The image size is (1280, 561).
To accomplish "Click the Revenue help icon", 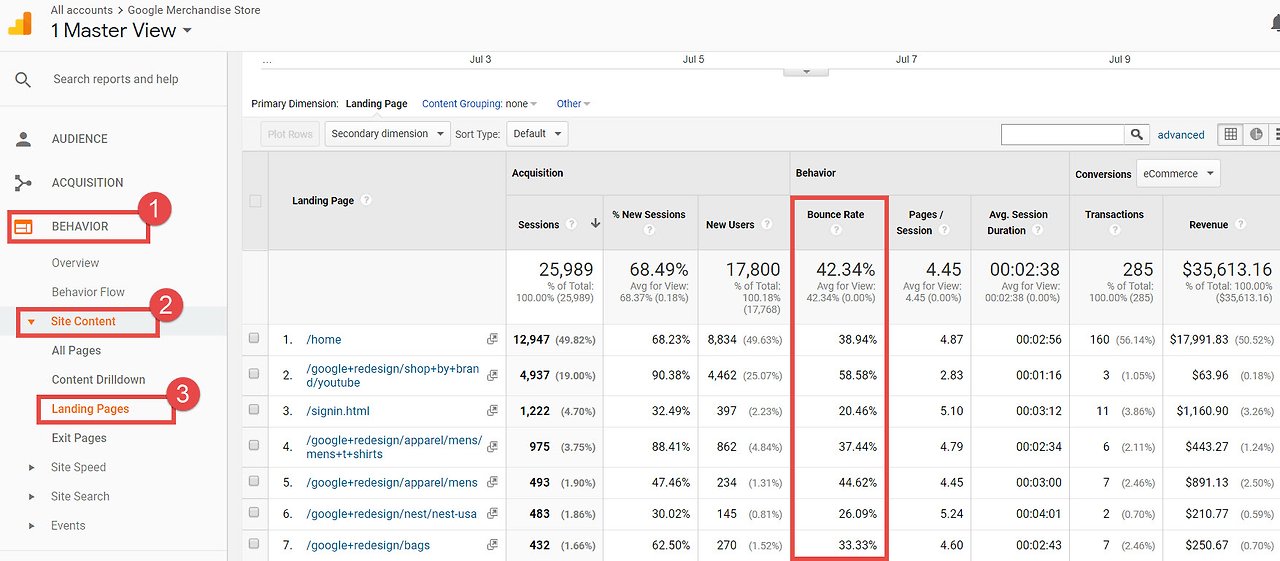I will tap(1242, 225).
